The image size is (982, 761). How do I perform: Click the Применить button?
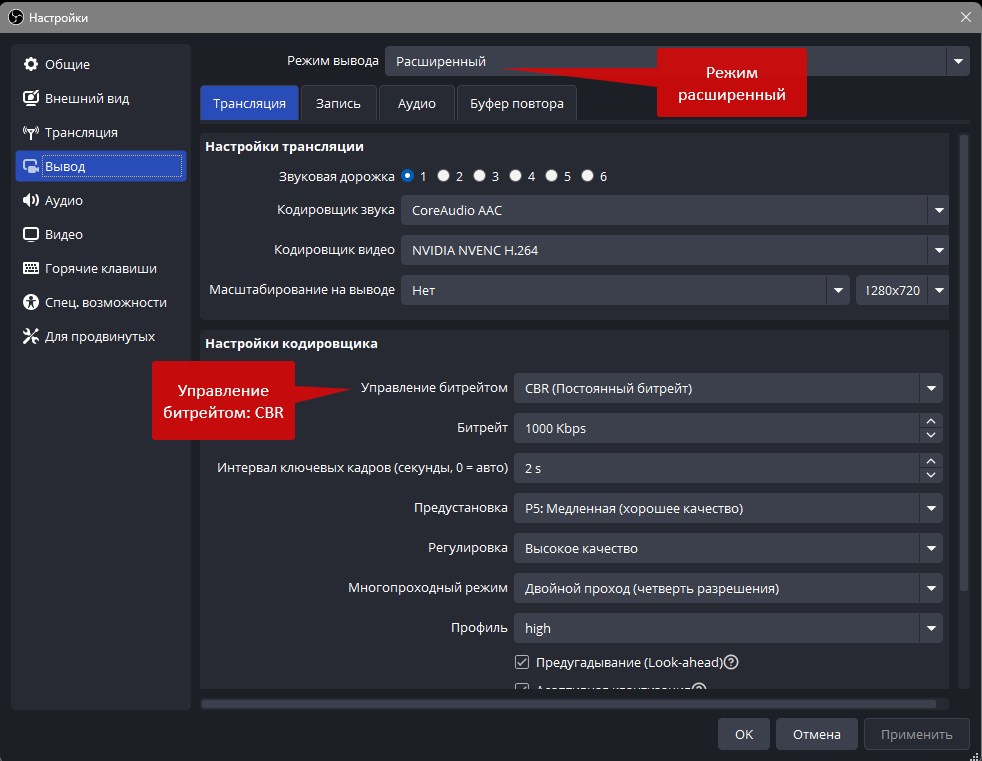coord(916,734)
